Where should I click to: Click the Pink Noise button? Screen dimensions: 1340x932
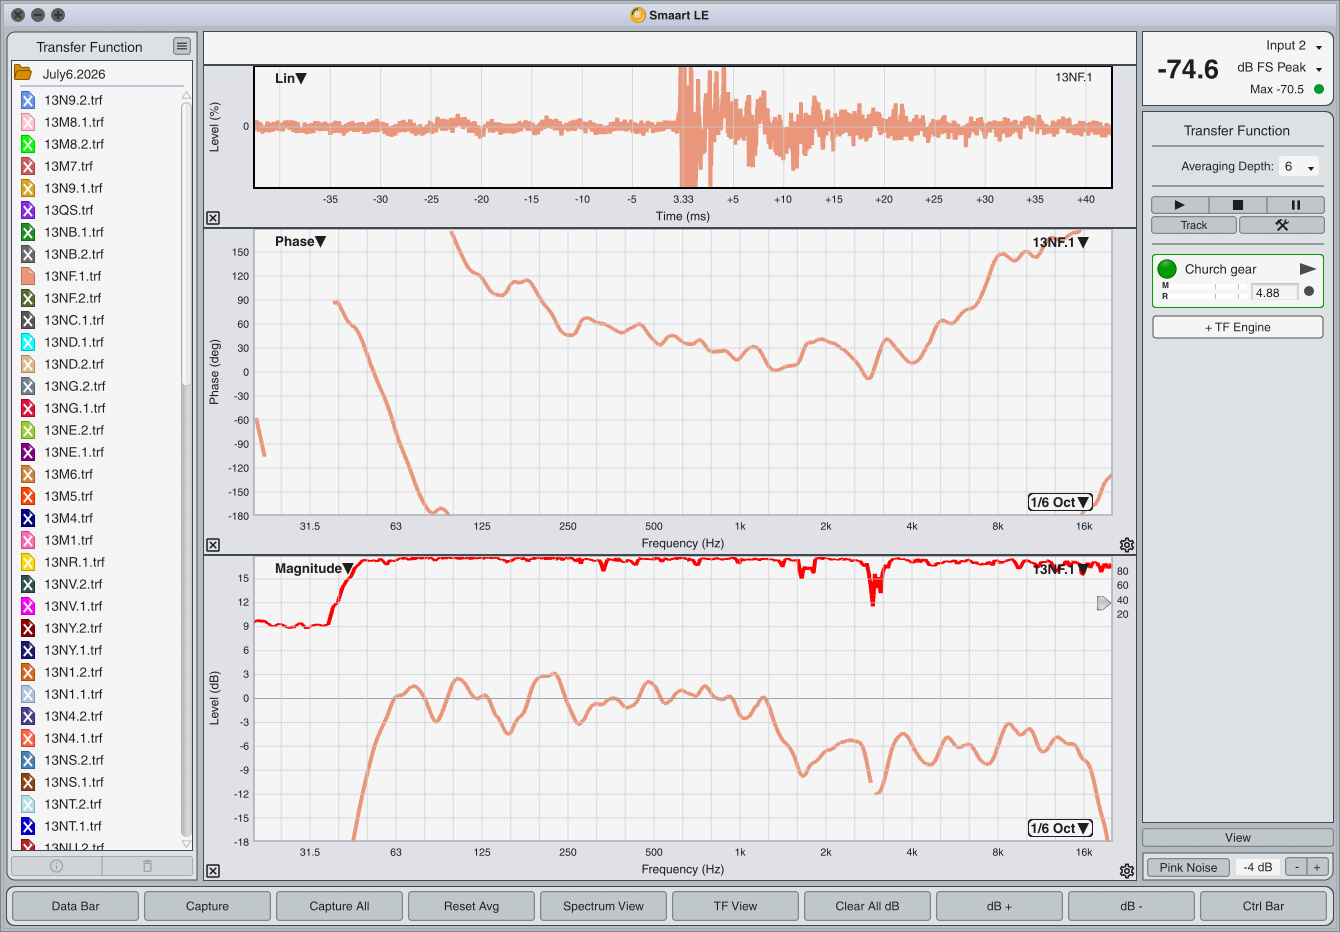click(1188, 867)
